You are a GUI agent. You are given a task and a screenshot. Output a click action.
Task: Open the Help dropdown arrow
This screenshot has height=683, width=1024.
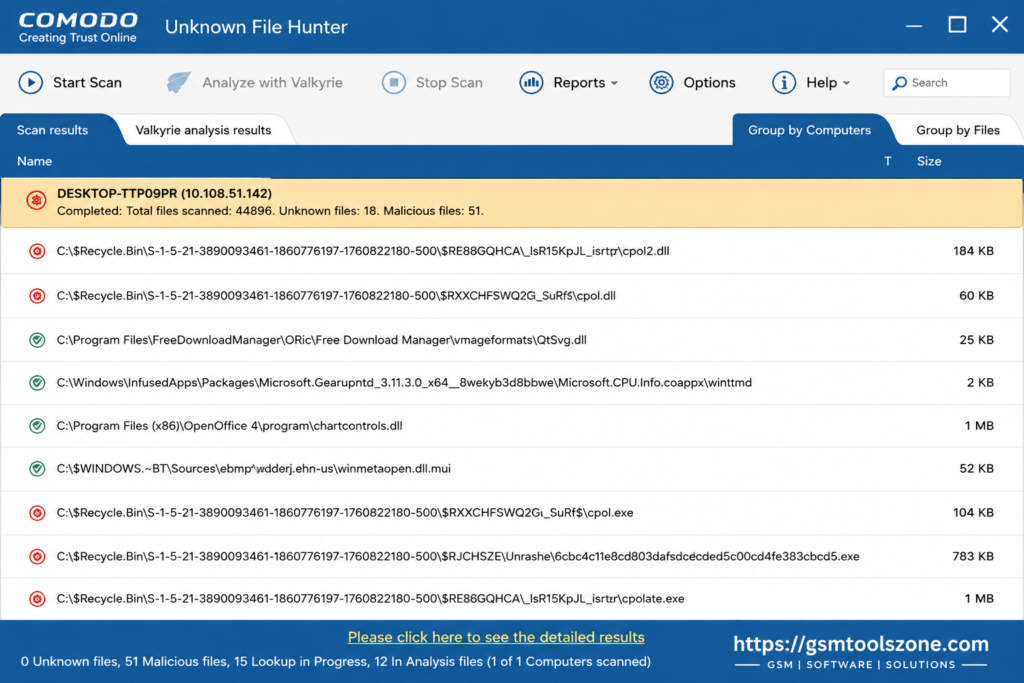846,84
